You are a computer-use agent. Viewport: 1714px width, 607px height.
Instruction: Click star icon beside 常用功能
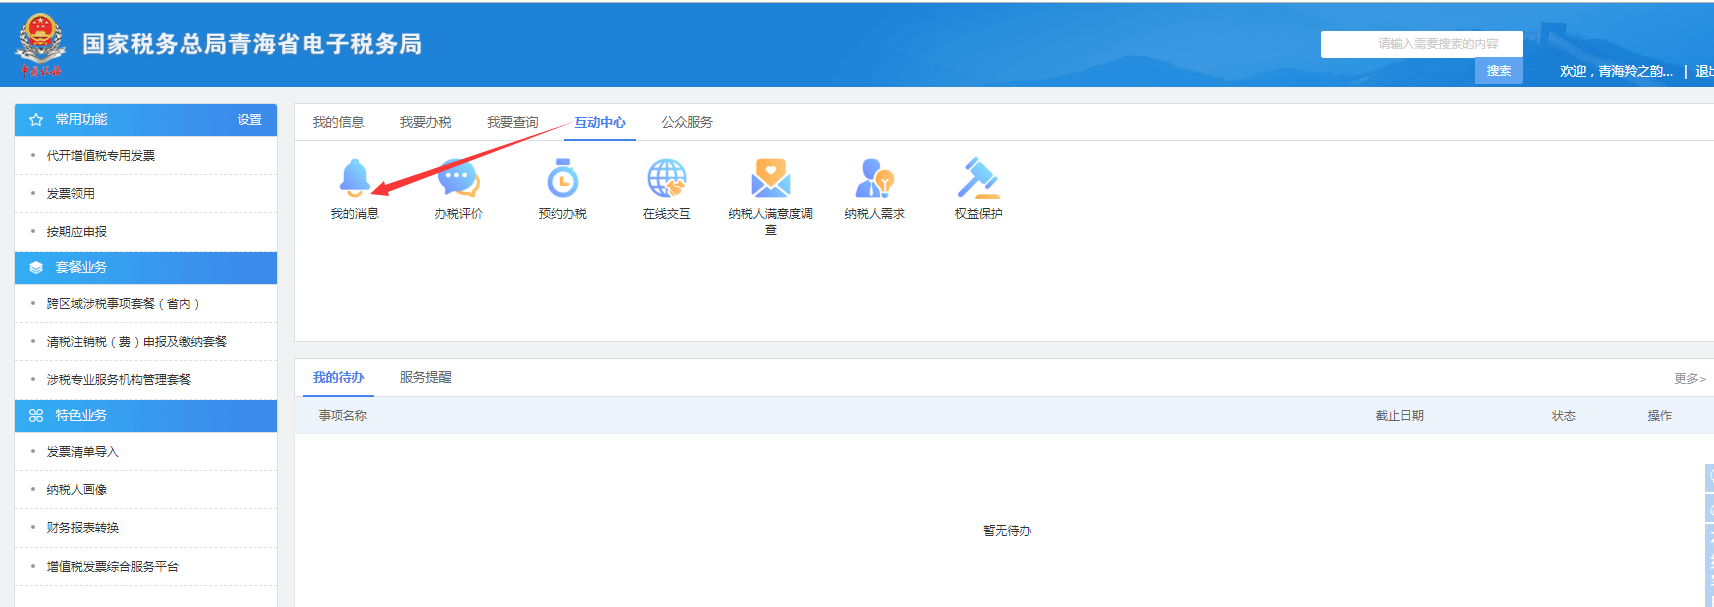[x=36, y=120]
